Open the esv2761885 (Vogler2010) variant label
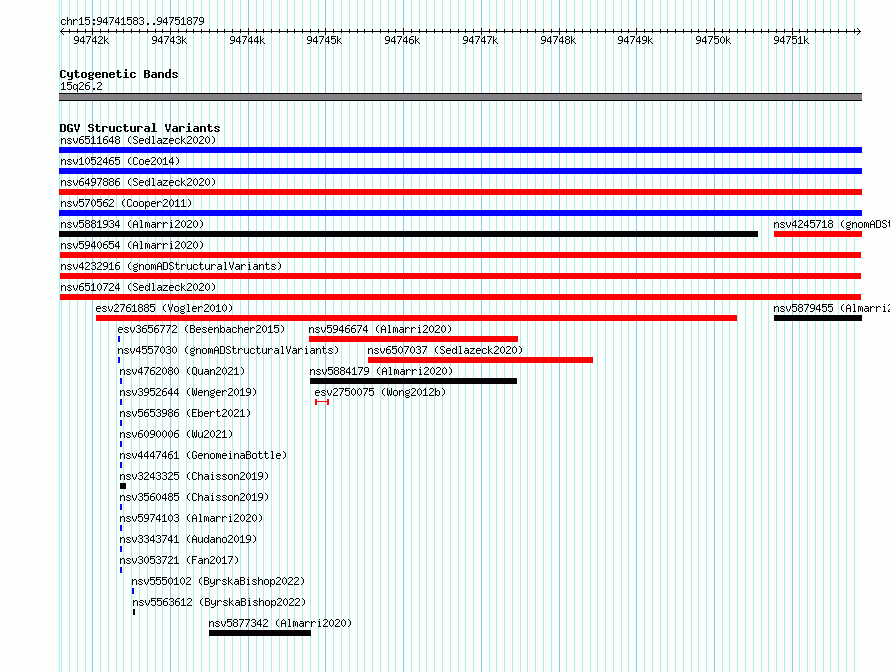 coord(164,308)
